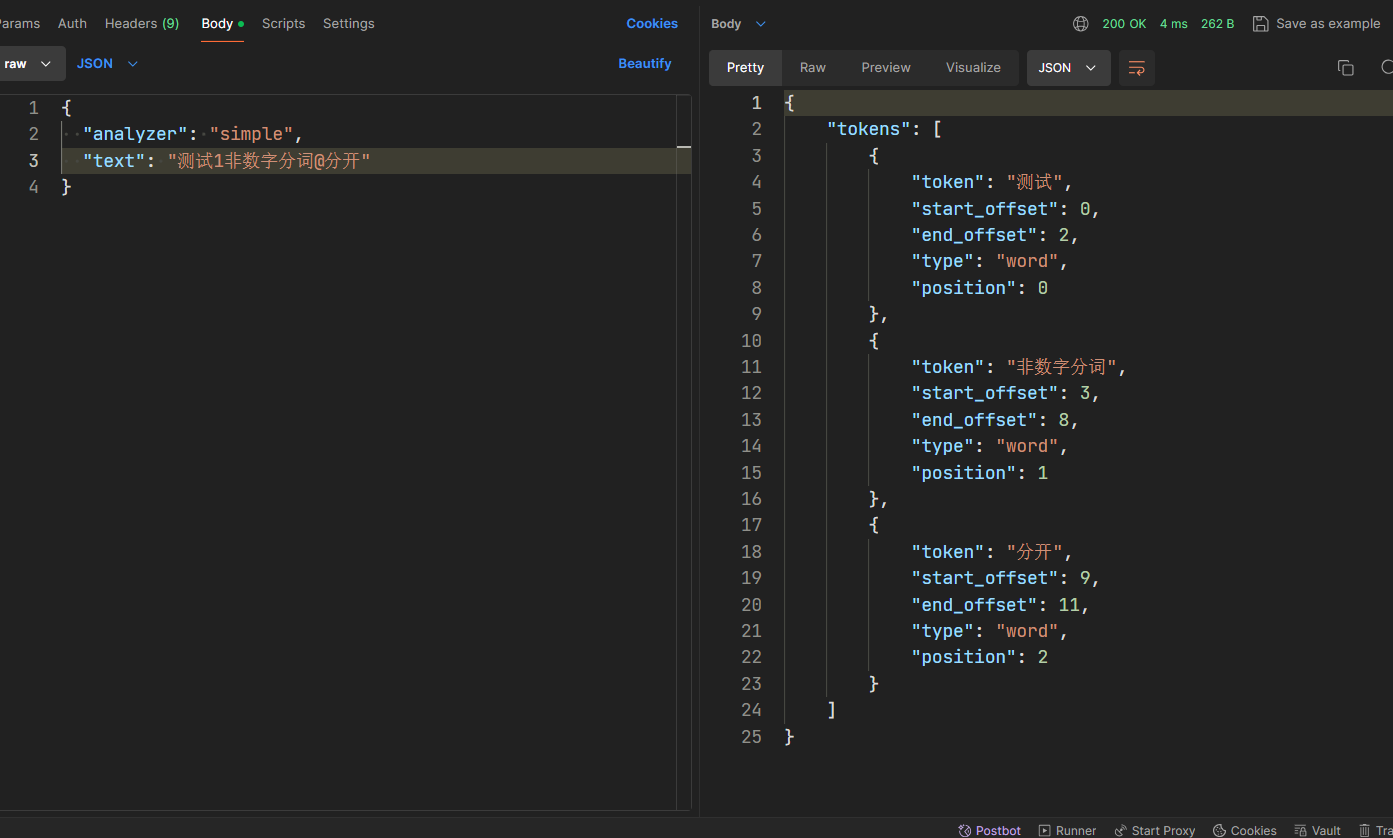
Task: Switch to Raw response view
Action: 813,68
